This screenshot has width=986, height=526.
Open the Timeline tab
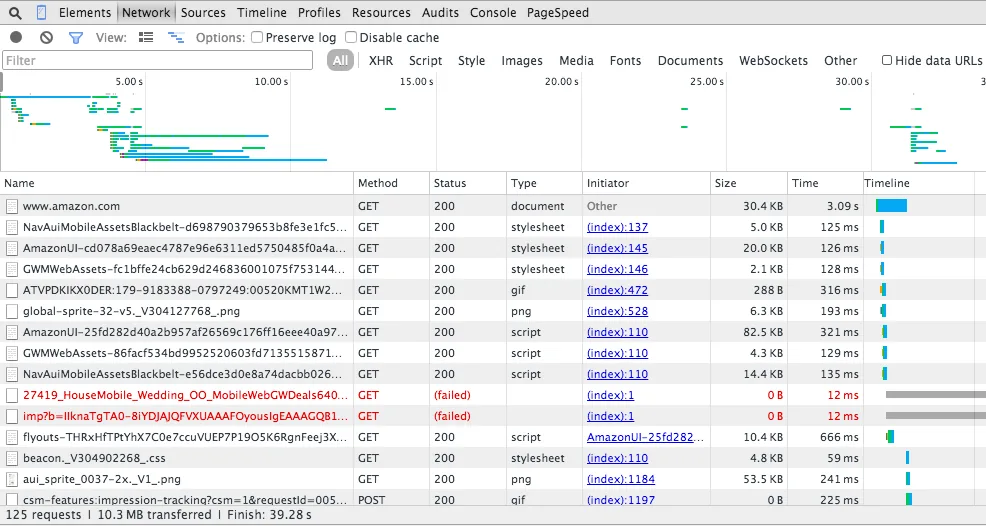click(x=262, y=13)
